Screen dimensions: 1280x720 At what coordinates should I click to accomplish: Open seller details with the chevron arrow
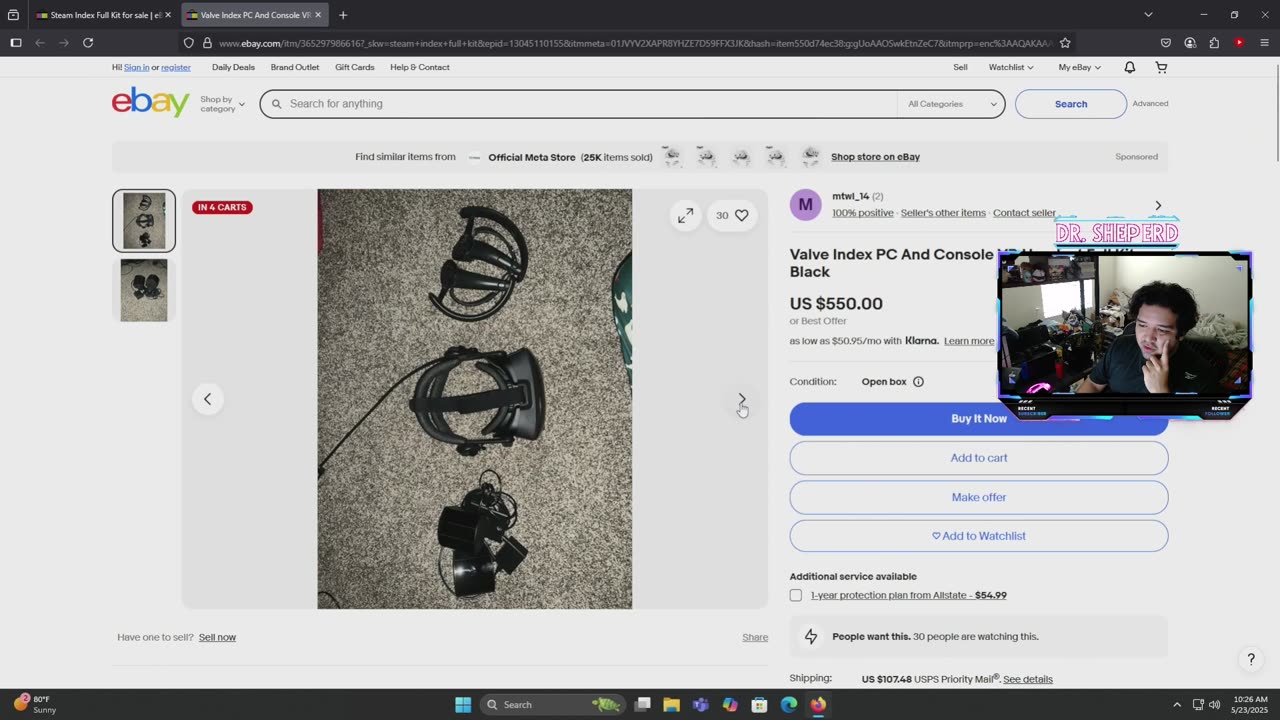[1158, 205]
